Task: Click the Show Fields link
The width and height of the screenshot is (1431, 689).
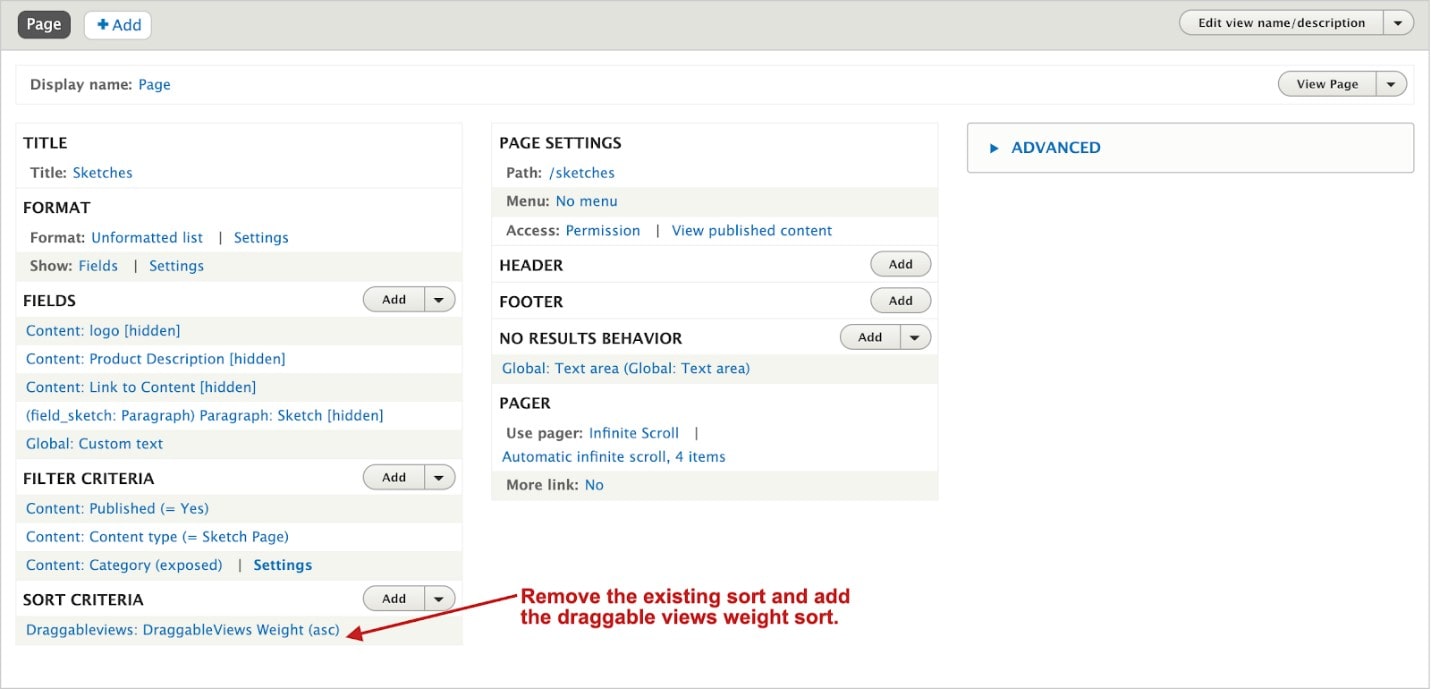Action: pos(98,266)
